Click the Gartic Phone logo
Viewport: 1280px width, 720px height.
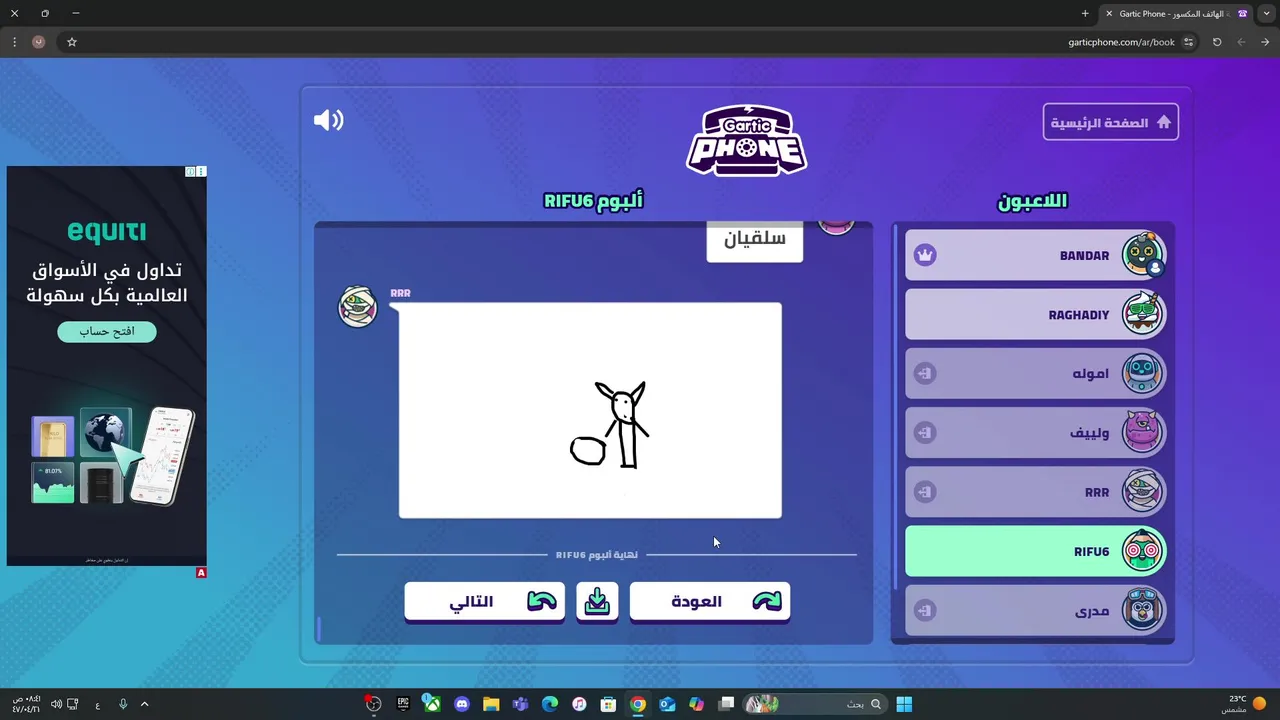pyautogui.click(x=746, y=140)
